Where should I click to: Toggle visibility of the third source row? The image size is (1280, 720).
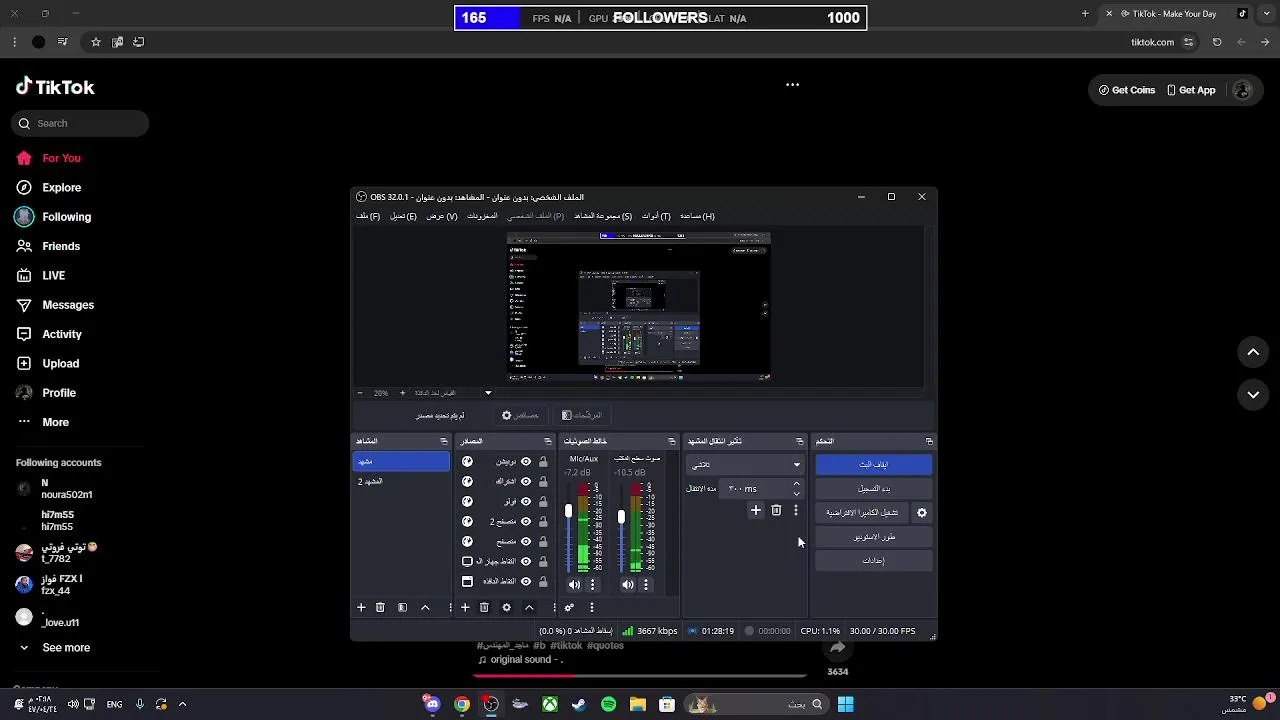526,501
